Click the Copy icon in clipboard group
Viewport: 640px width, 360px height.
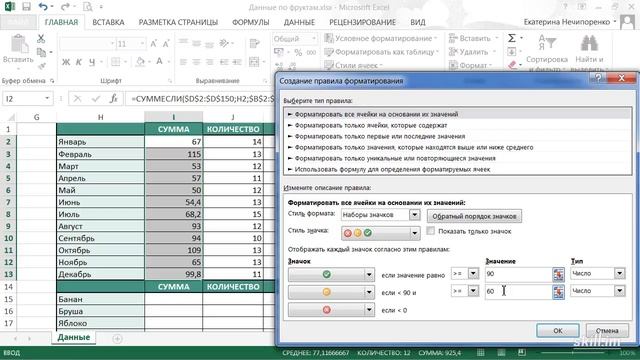coord(41,52)
